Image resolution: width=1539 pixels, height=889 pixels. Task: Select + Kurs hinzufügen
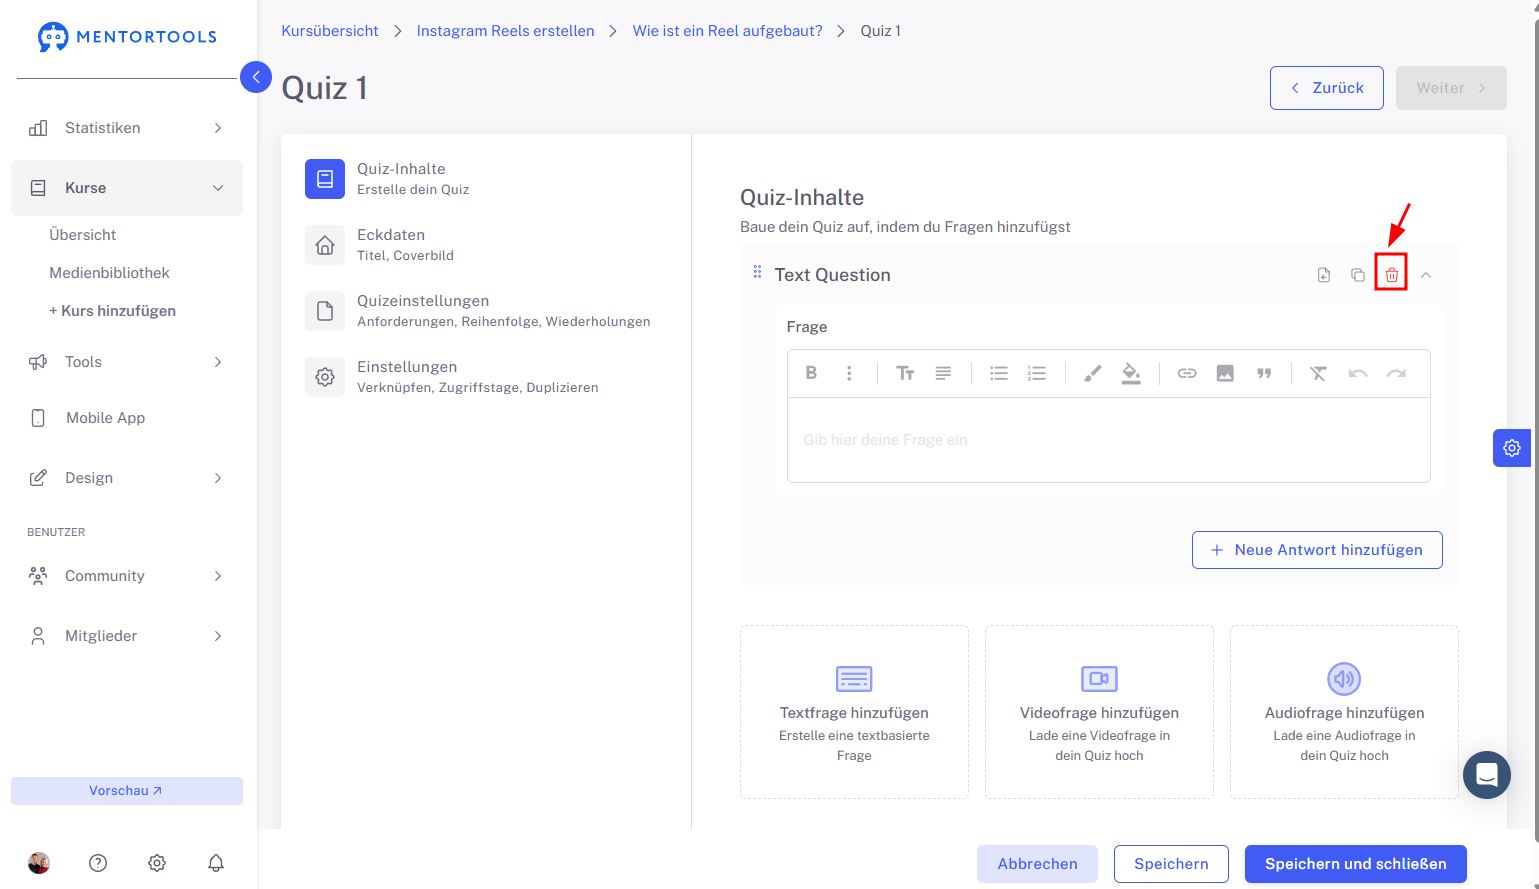coord(113,311)
